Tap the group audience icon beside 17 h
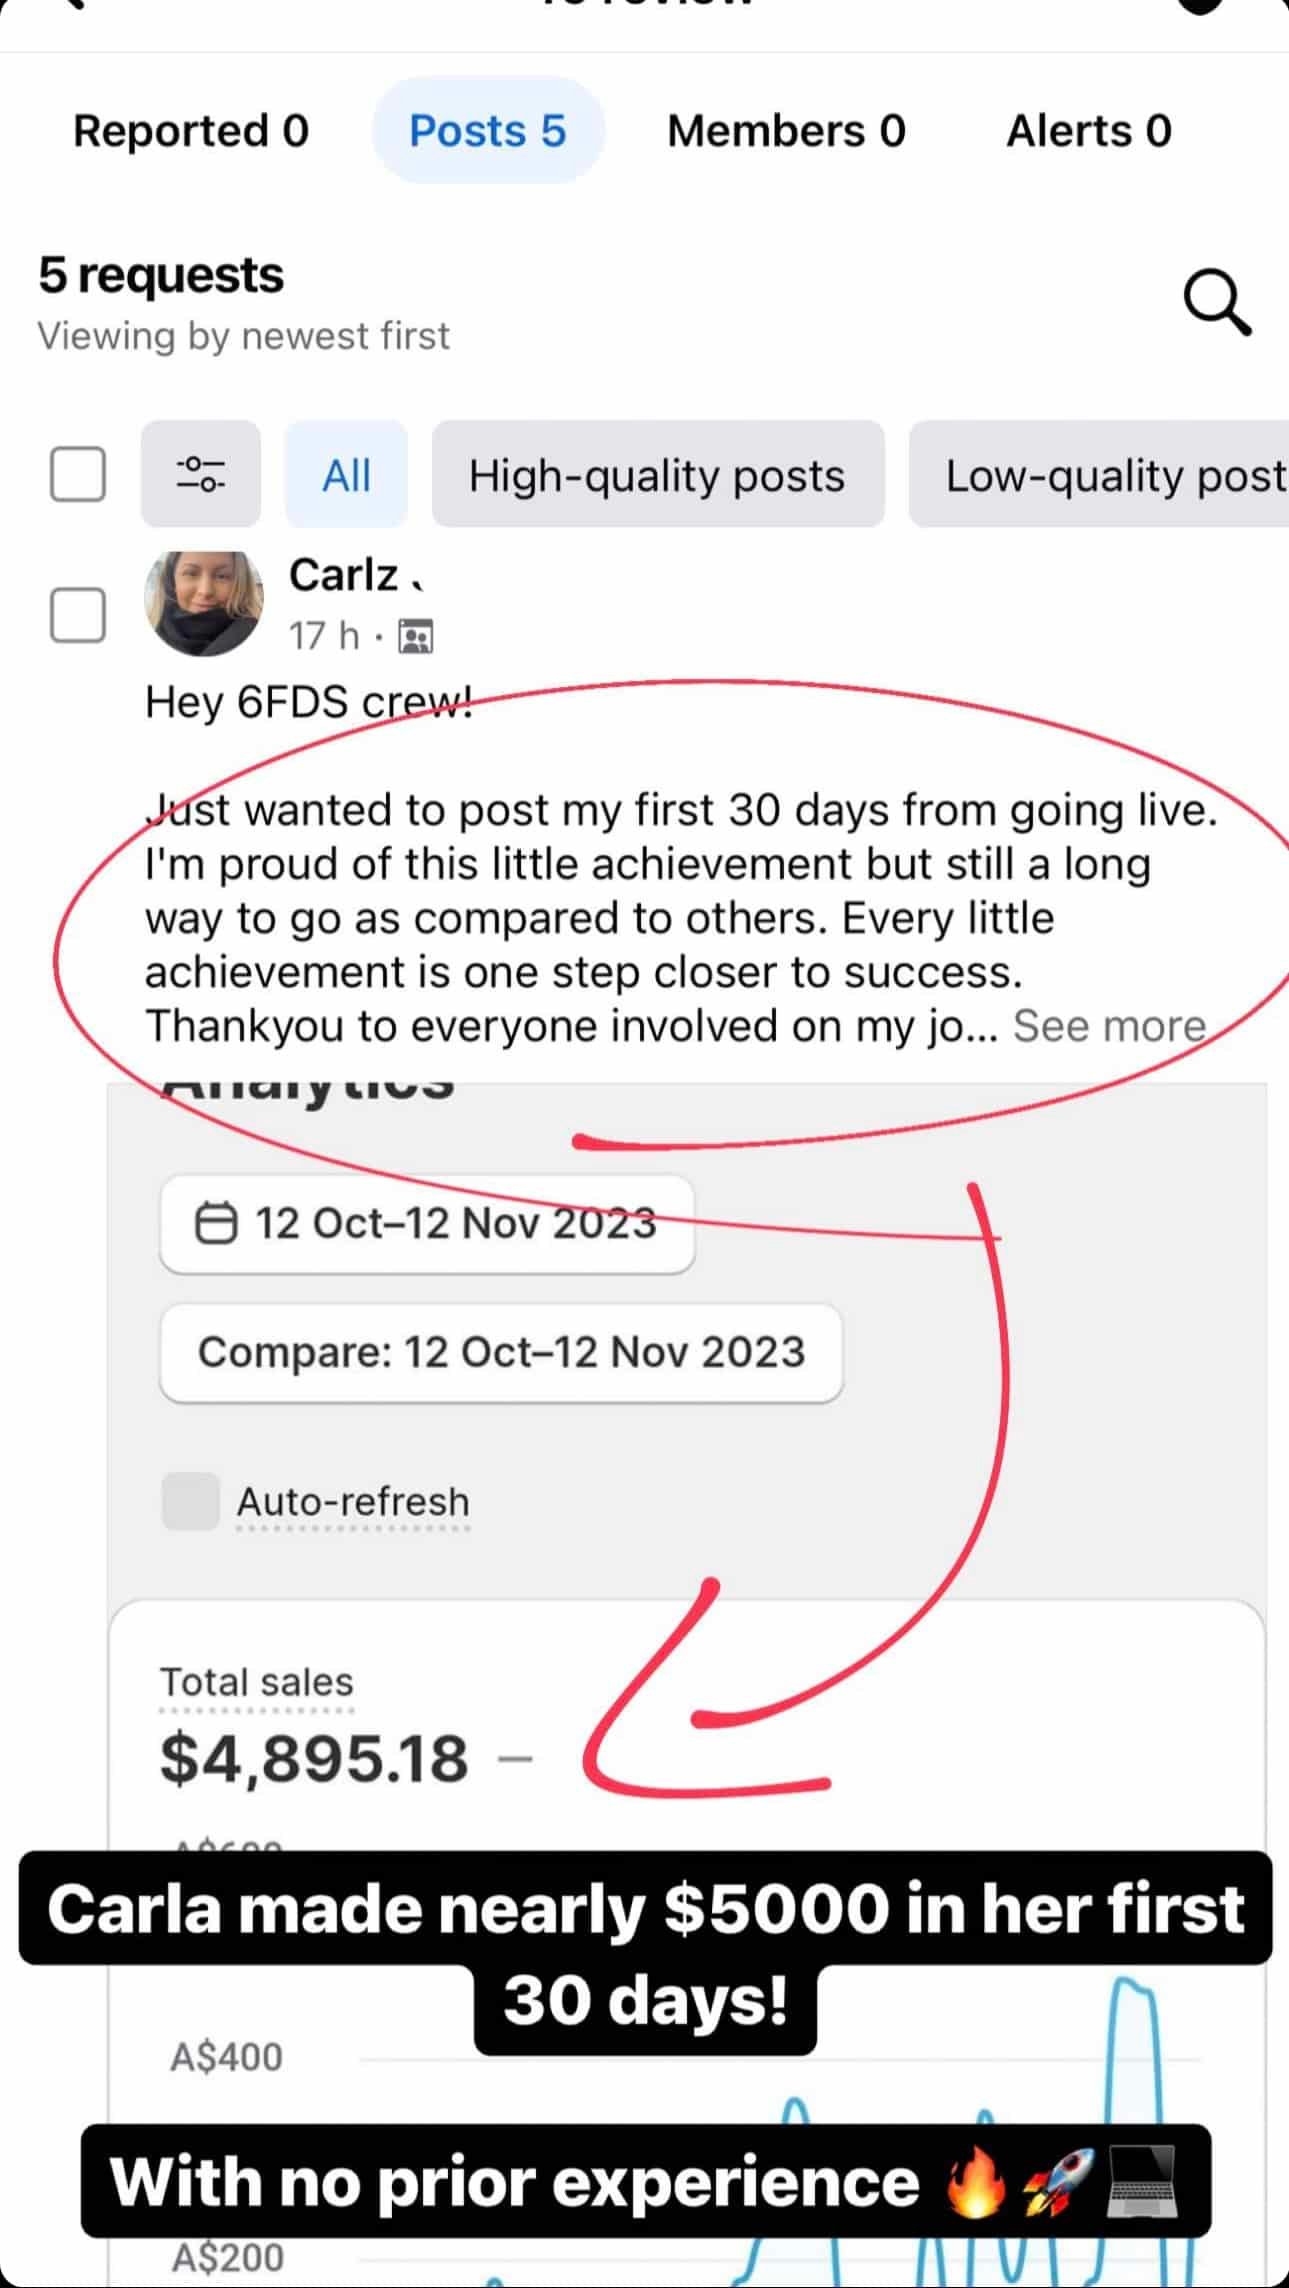Screen dimensions: 1289x2288 pos(415,636)
